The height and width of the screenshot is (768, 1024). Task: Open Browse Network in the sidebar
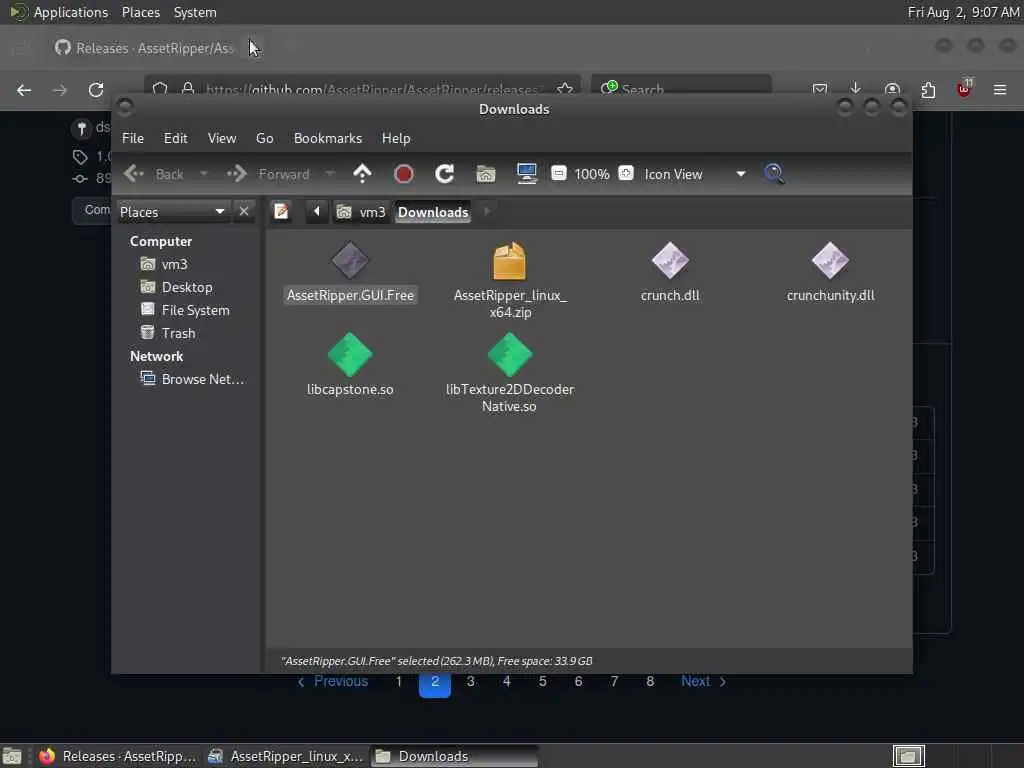pyautogui.click(x=192, y=379)
